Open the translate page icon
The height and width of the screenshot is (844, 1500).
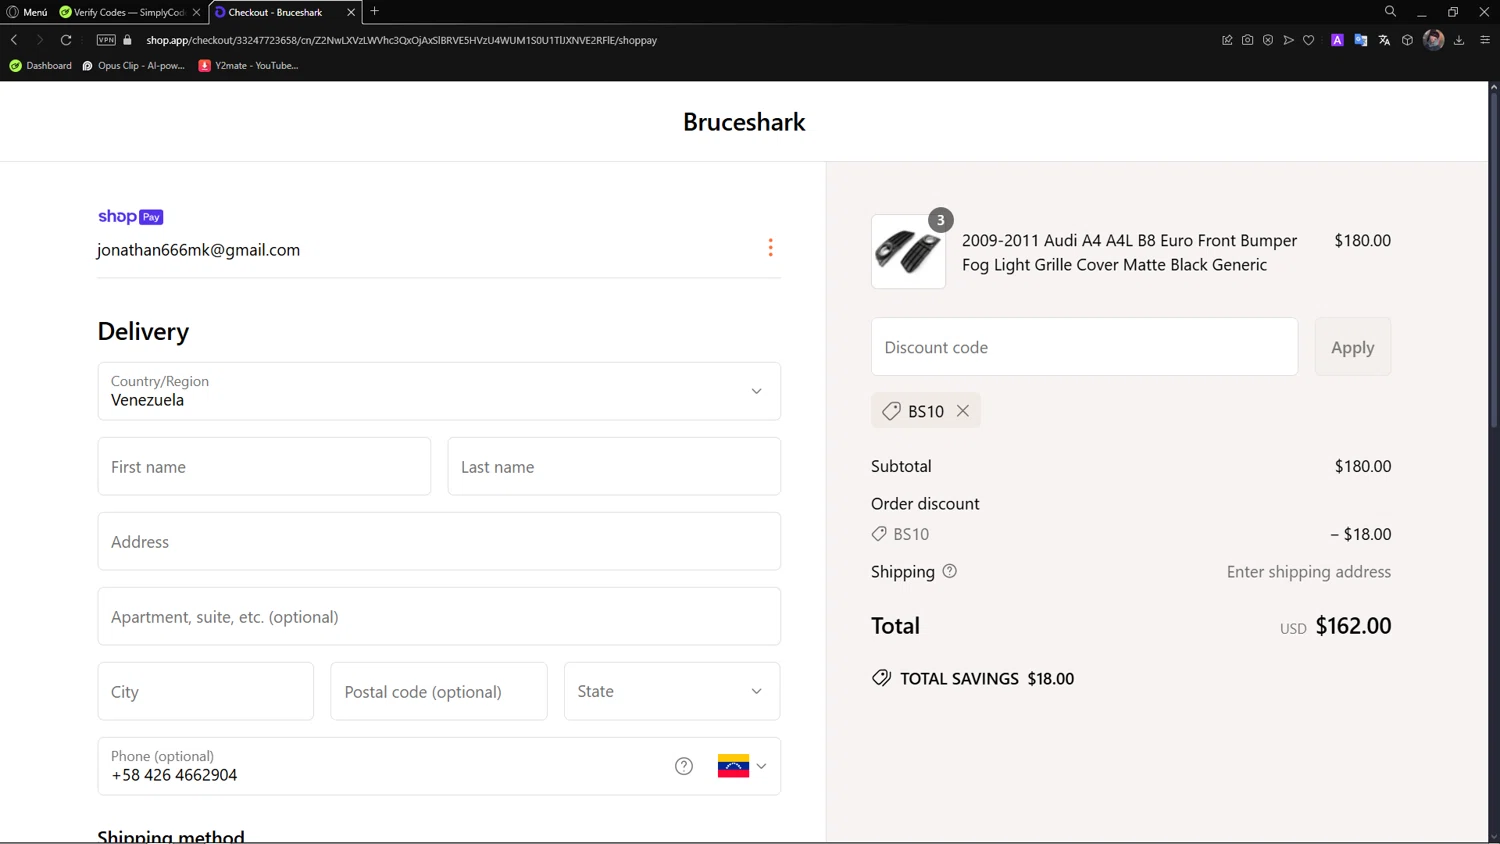pyautogui.click(x=1384, y=40)
